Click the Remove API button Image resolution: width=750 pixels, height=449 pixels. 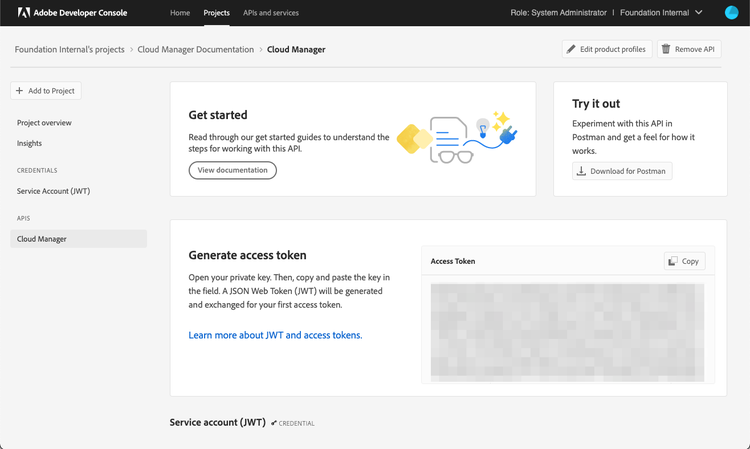(689, 49)
